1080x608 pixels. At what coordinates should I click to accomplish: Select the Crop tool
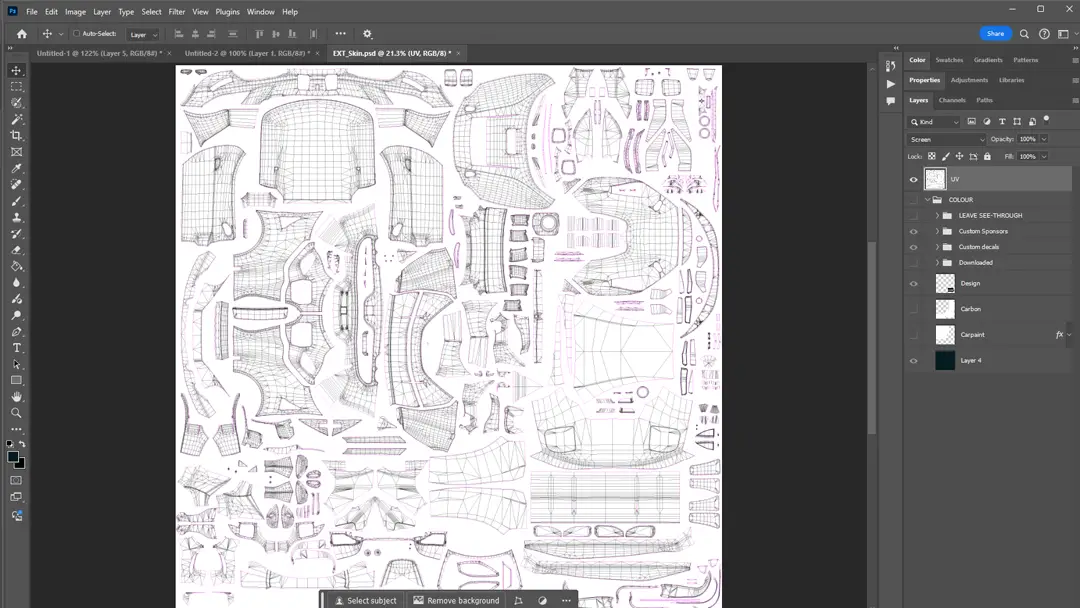[x=15, y=135]
